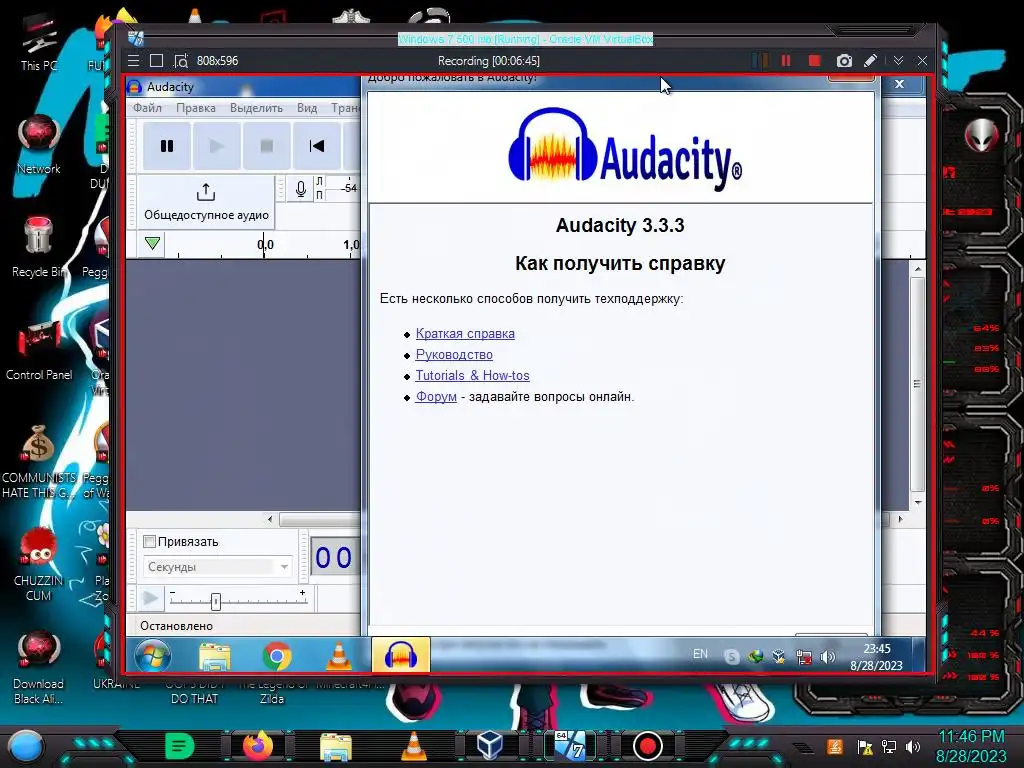
Task: Open the Control Panel desktop icon
Action: click(39, 351)
